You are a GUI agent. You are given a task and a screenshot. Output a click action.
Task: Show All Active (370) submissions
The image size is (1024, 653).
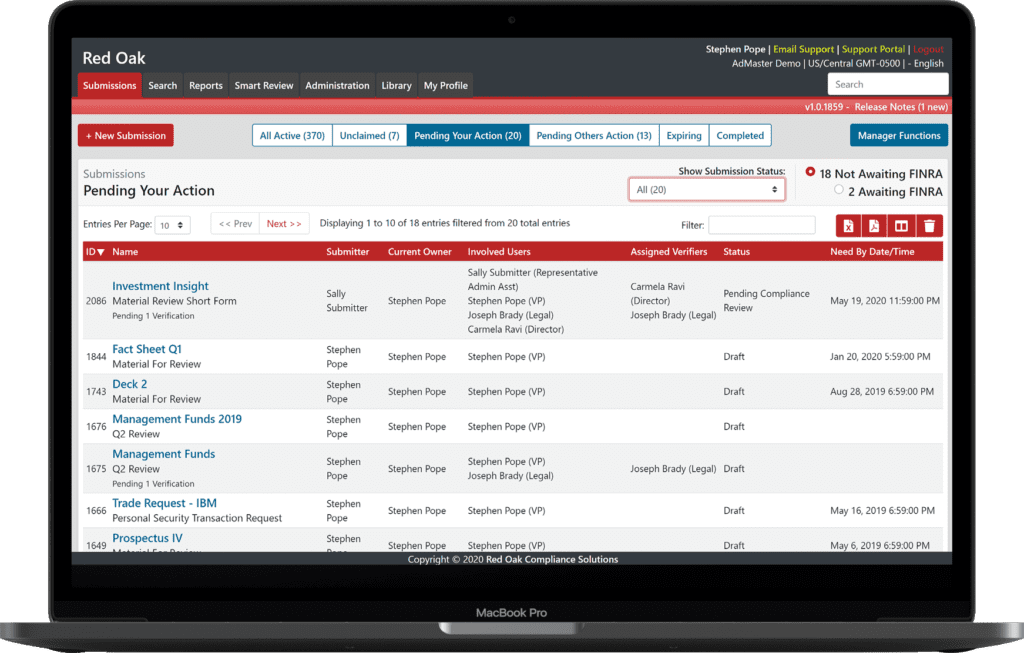(x=292, y=136)
